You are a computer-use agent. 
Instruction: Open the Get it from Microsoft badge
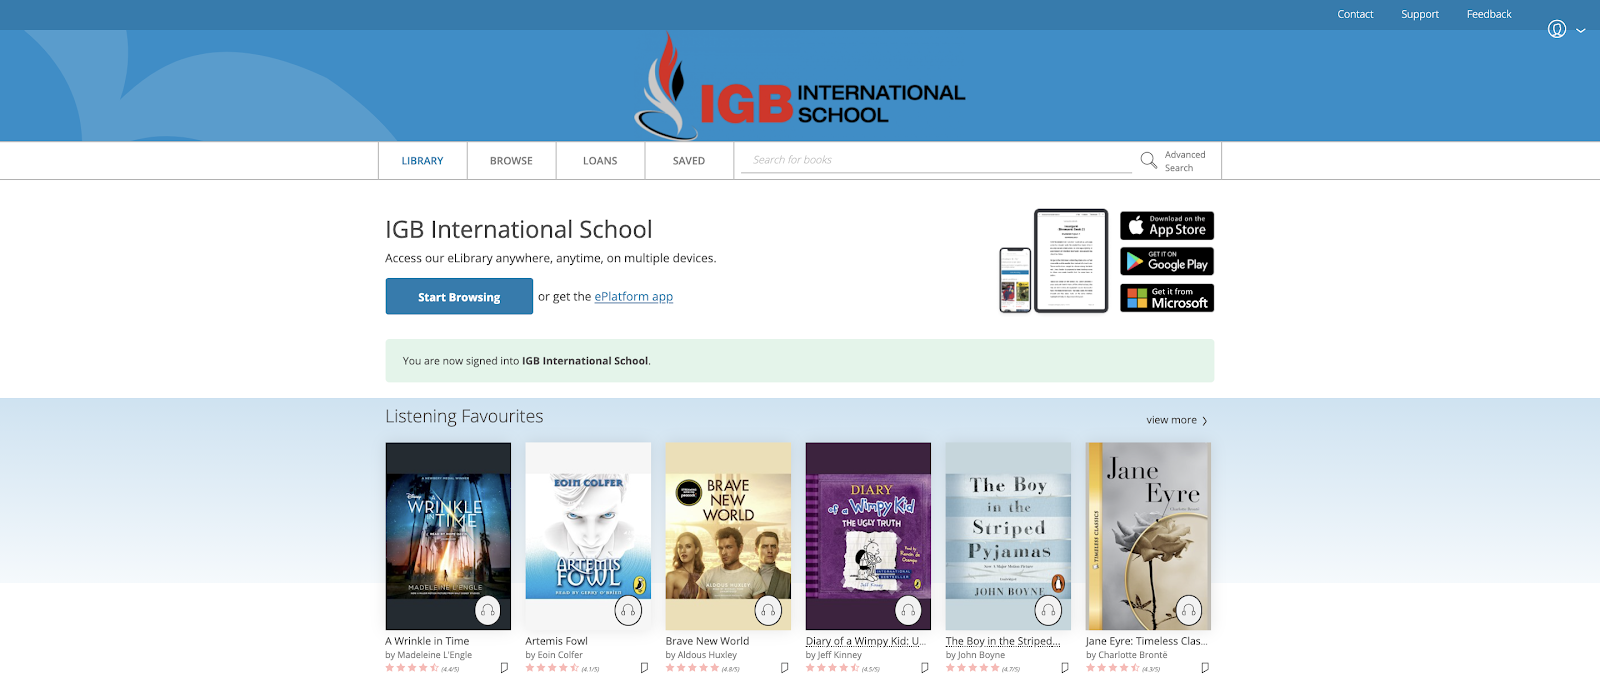(x=1167, y=298)
